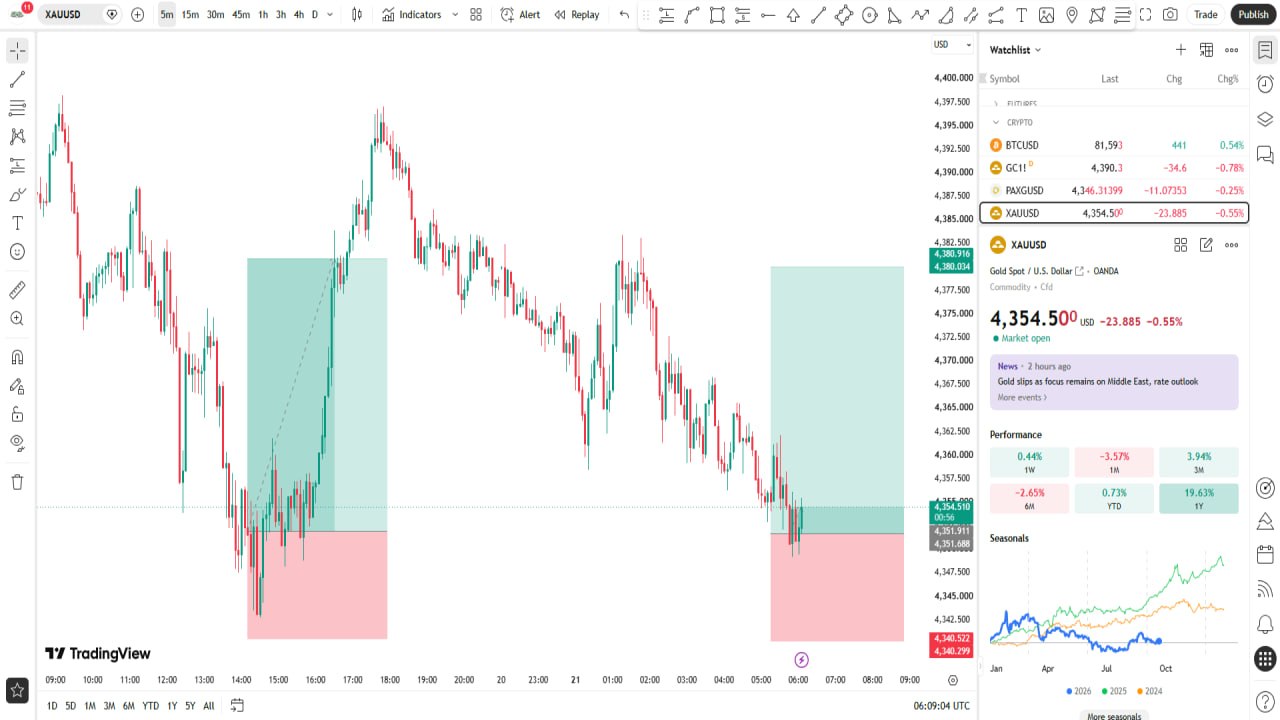The image size is (1280, 720).
Task: Switch to the 15m timeframe
Action: (190, 15)
